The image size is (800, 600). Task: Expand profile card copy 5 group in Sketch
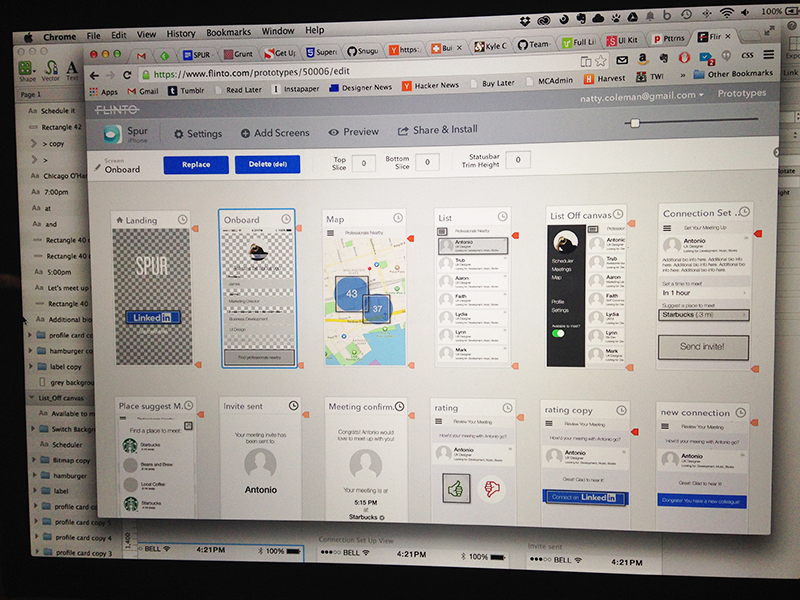[36, 521]
